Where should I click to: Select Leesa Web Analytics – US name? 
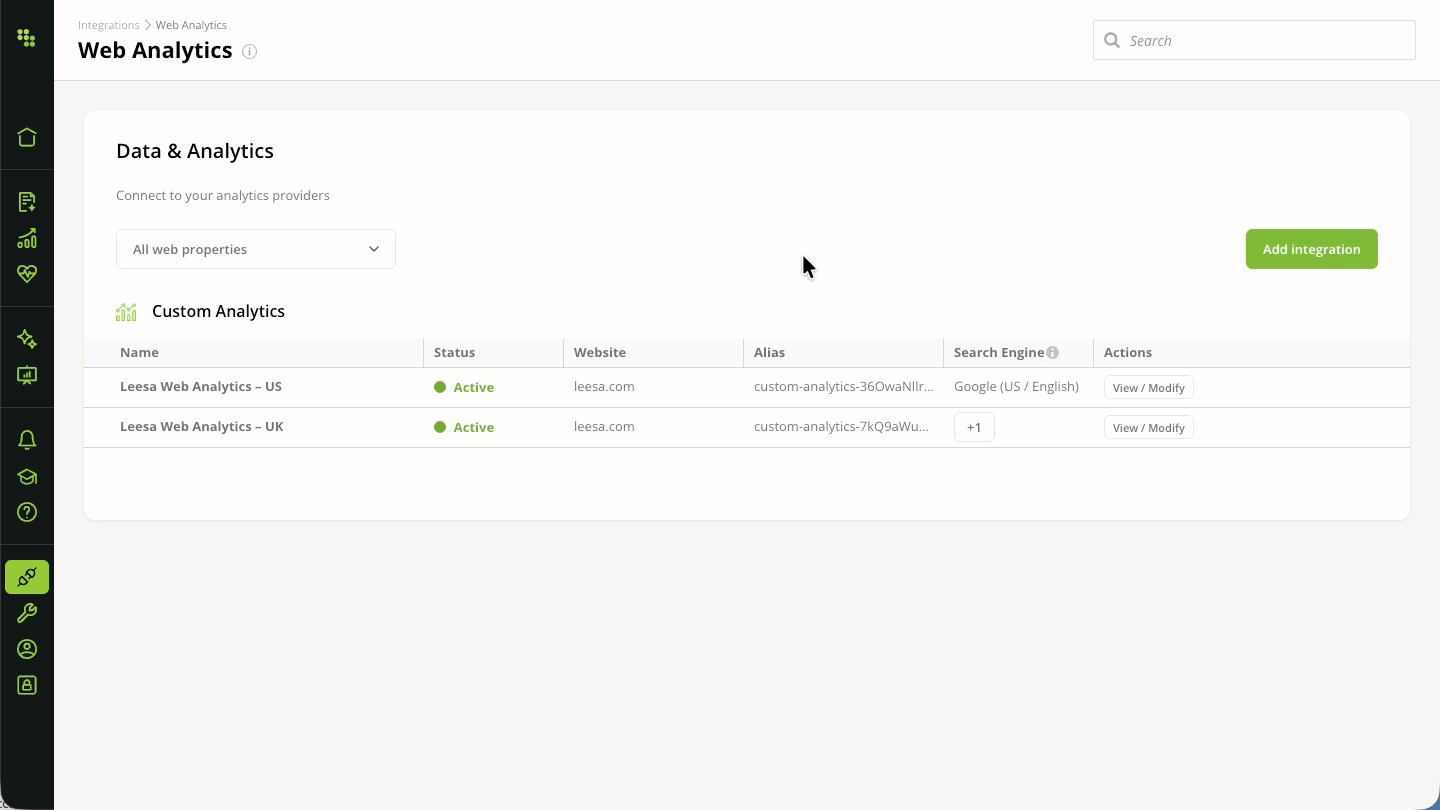coord(201,387)
